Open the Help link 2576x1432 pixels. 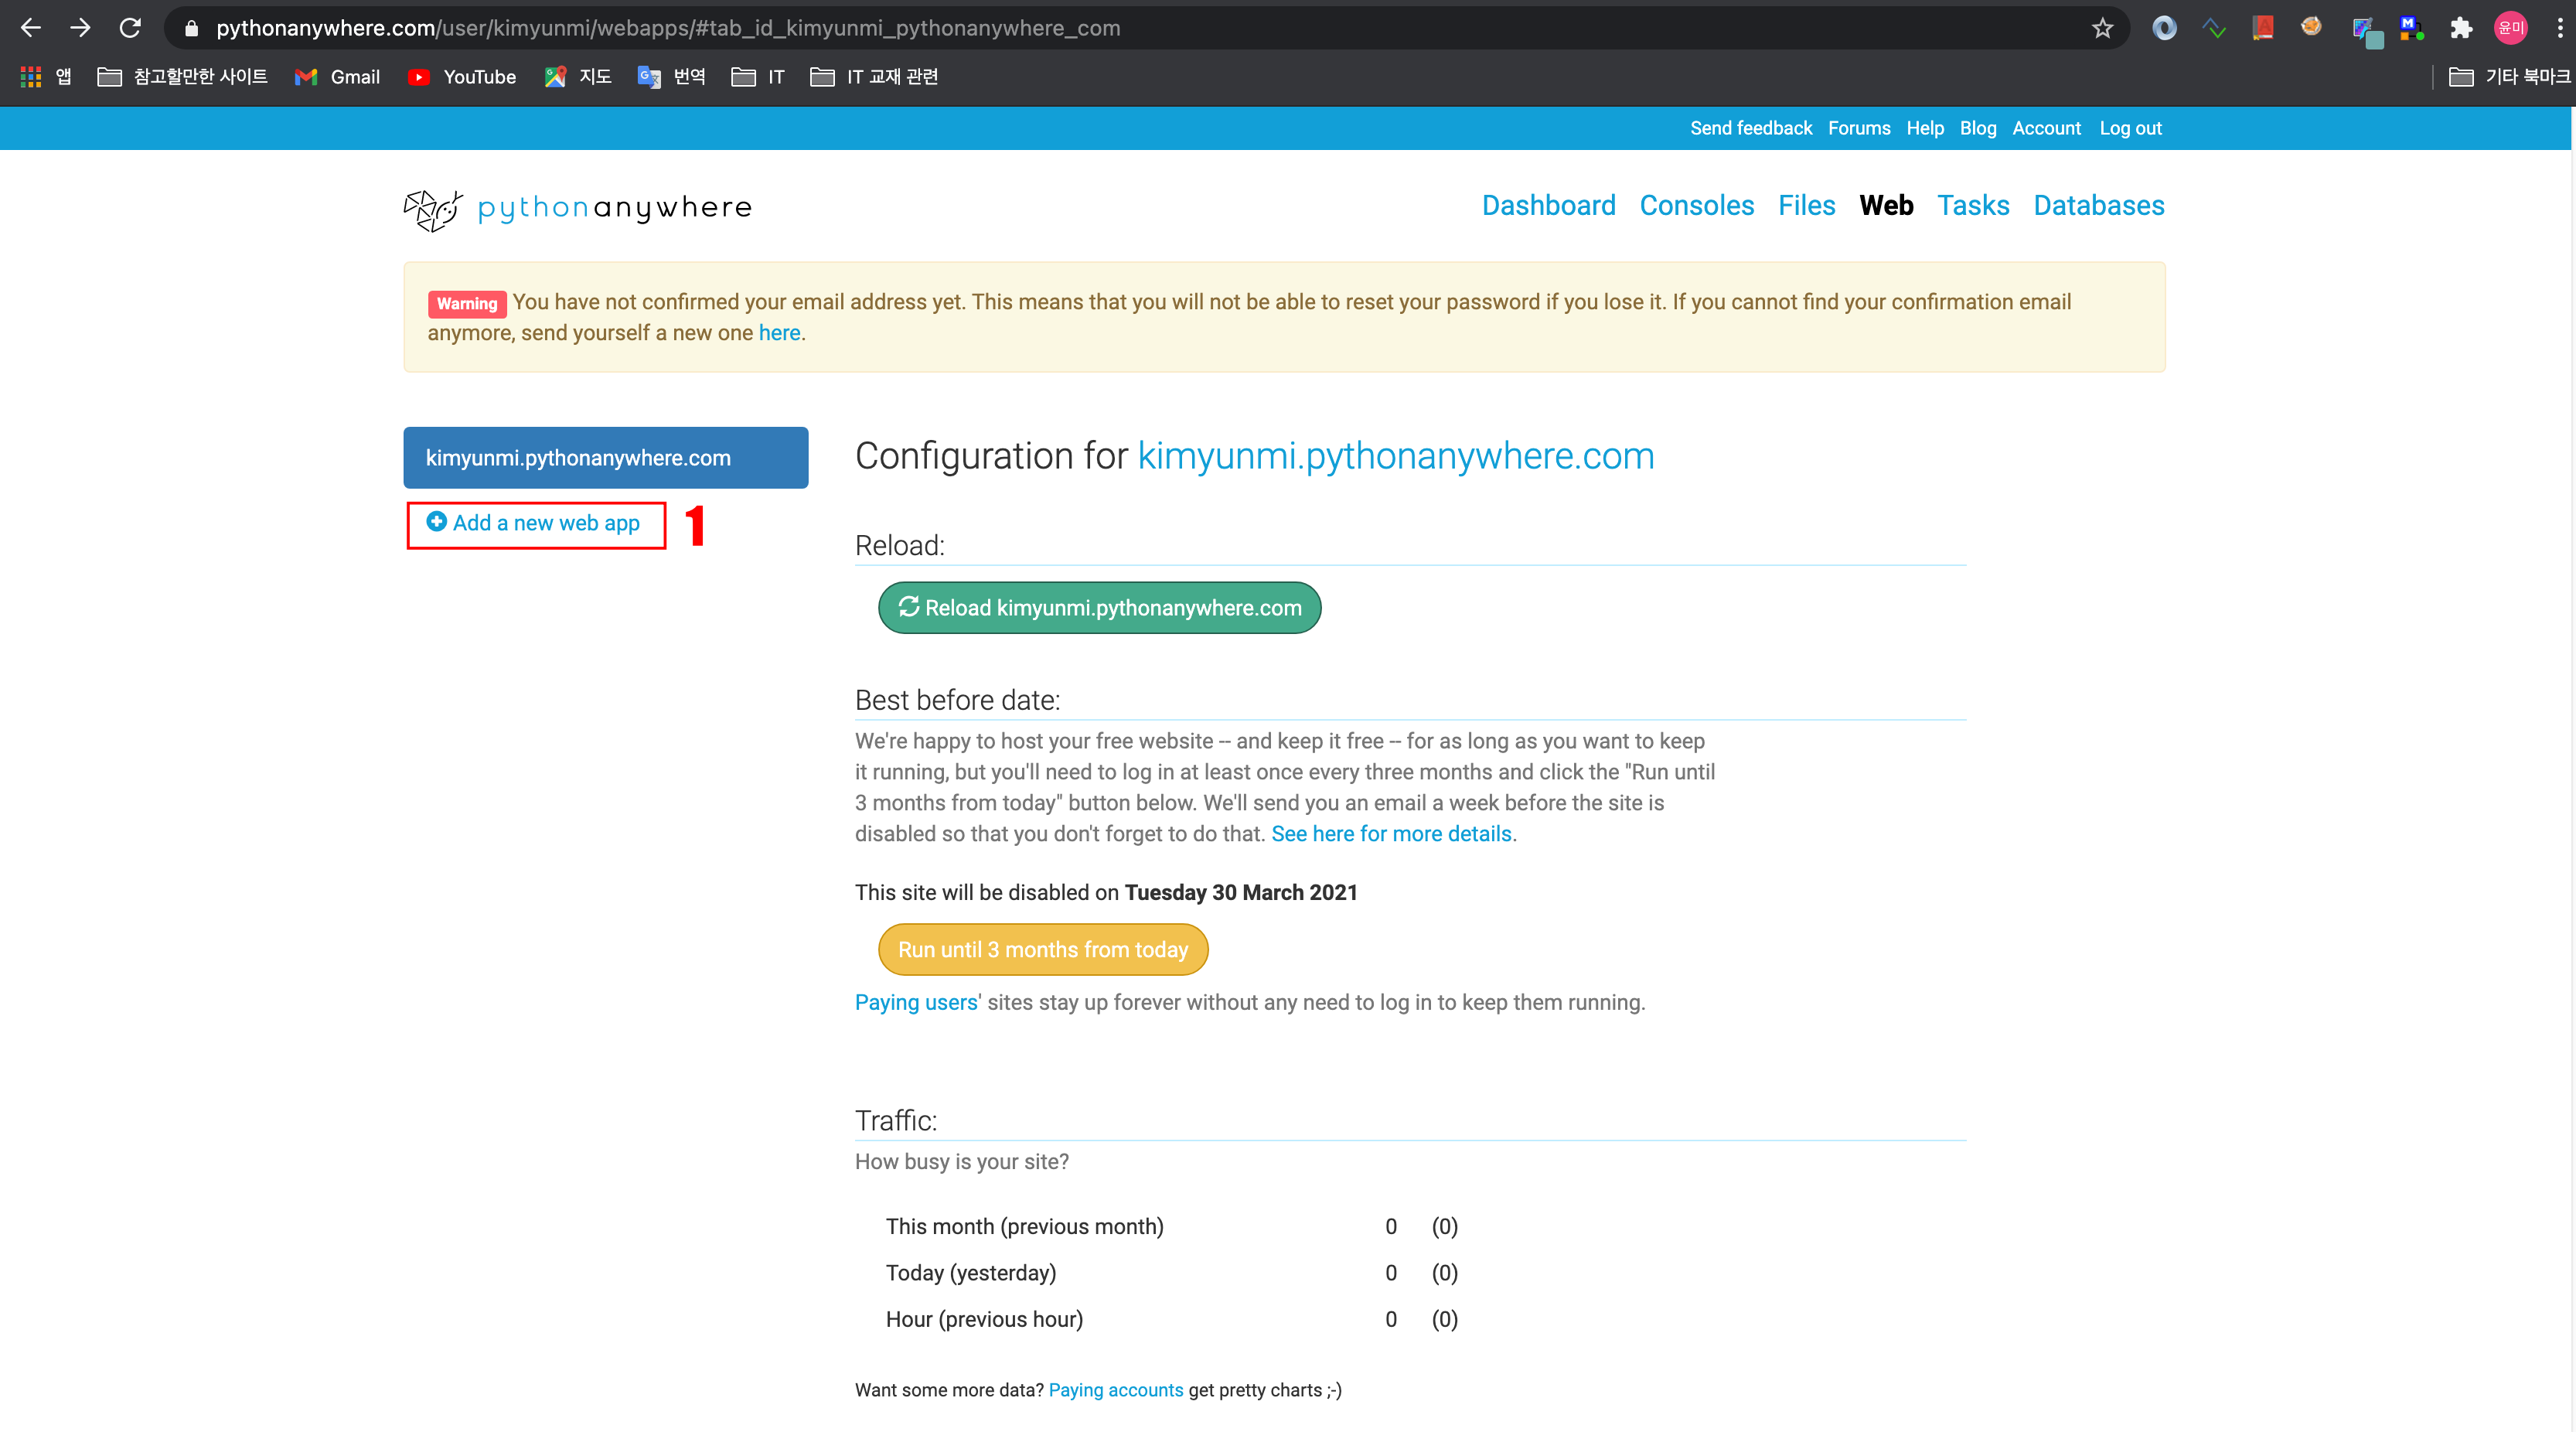click(1925, 128)
